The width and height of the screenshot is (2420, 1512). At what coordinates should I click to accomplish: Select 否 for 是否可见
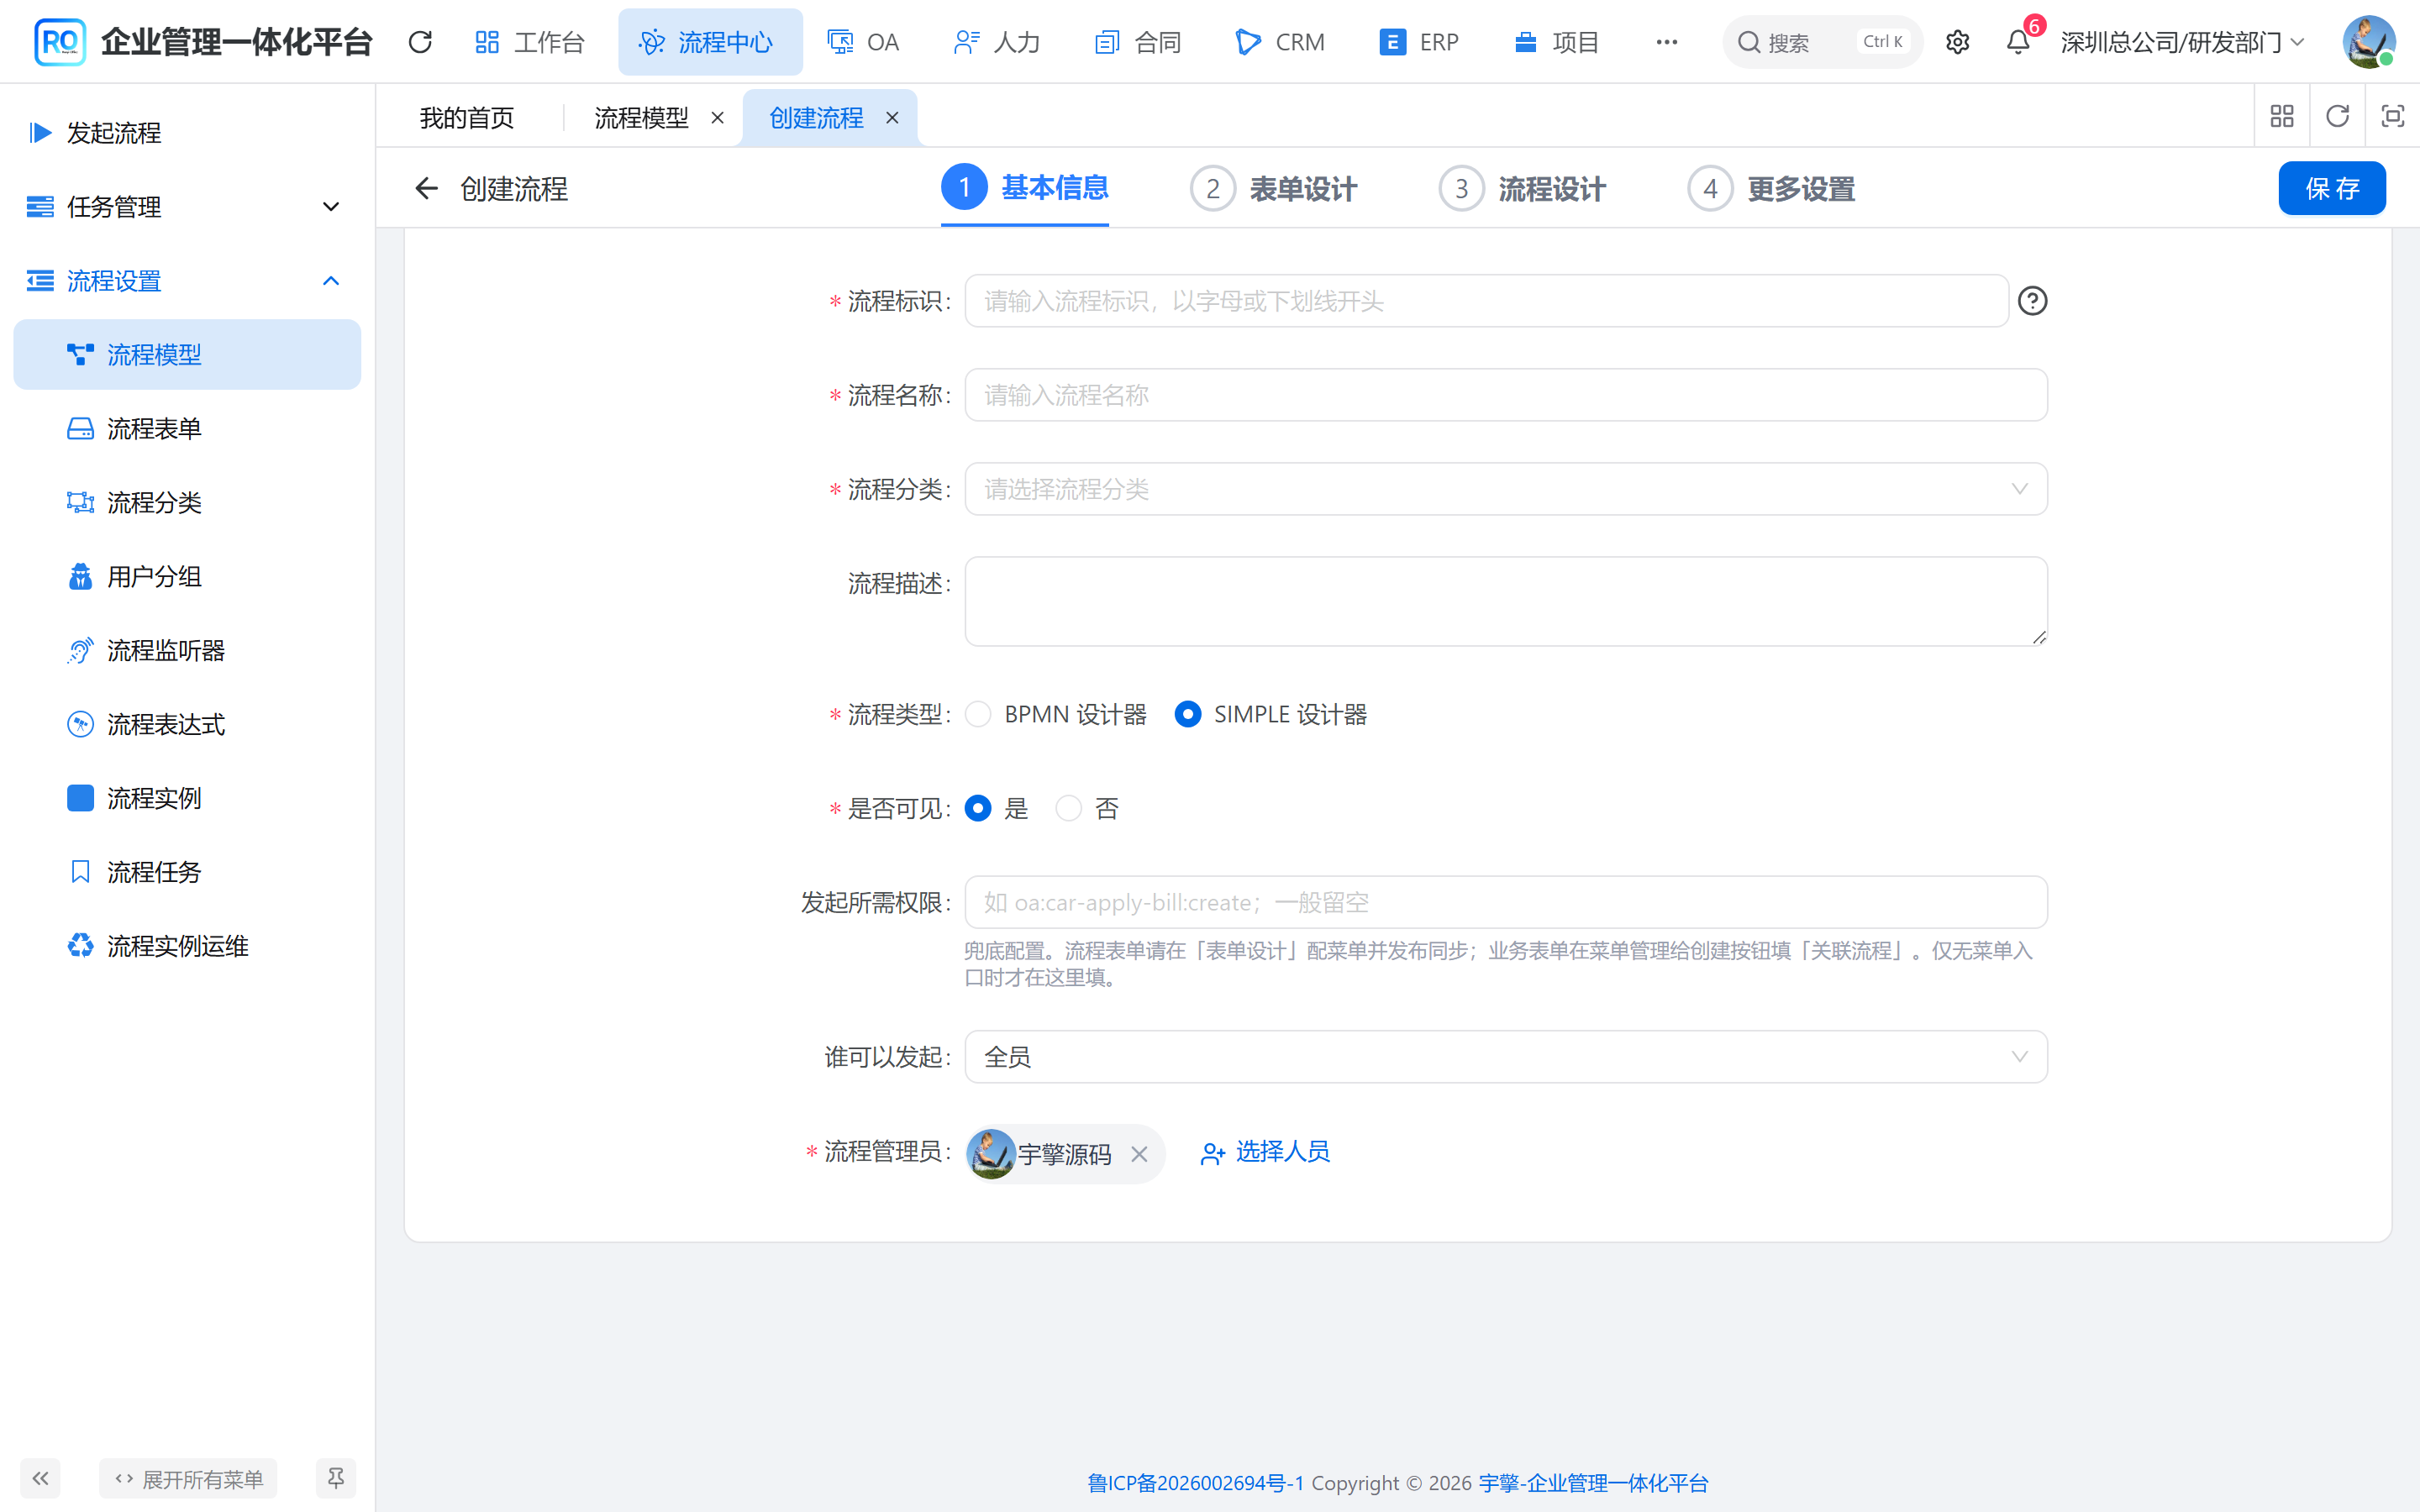(x=1068, y=808)
